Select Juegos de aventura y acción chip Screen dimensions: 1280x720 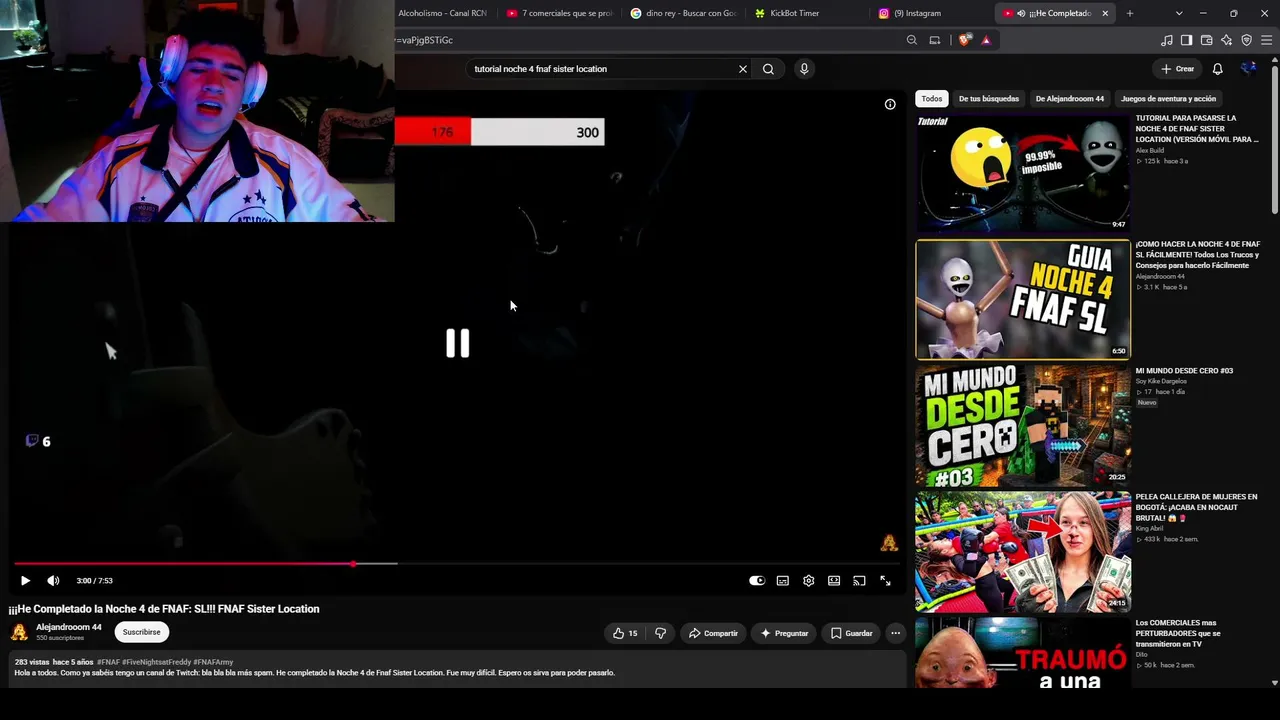[x=1168, y=99]
